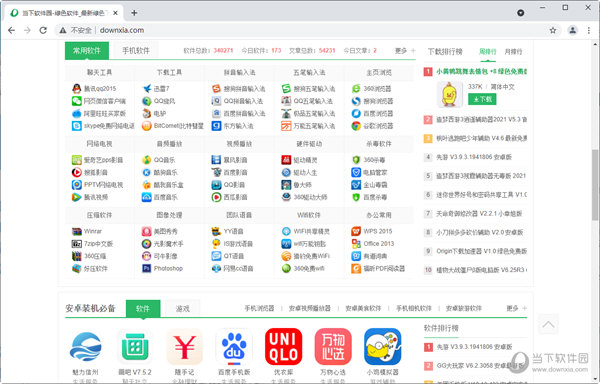600x384 pixels.
Task: Click the skype icon in chat tools
Action: 77,126
